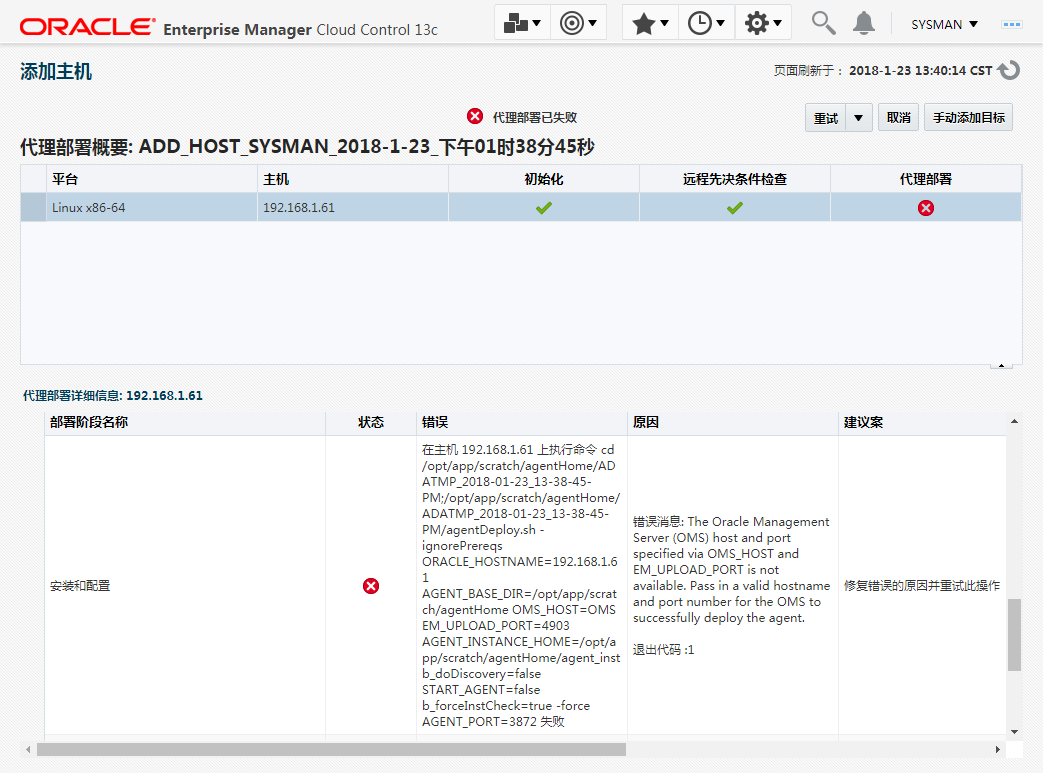
Task: Click the agent deployment failed icon in row
Action: (x=926, y=208)
